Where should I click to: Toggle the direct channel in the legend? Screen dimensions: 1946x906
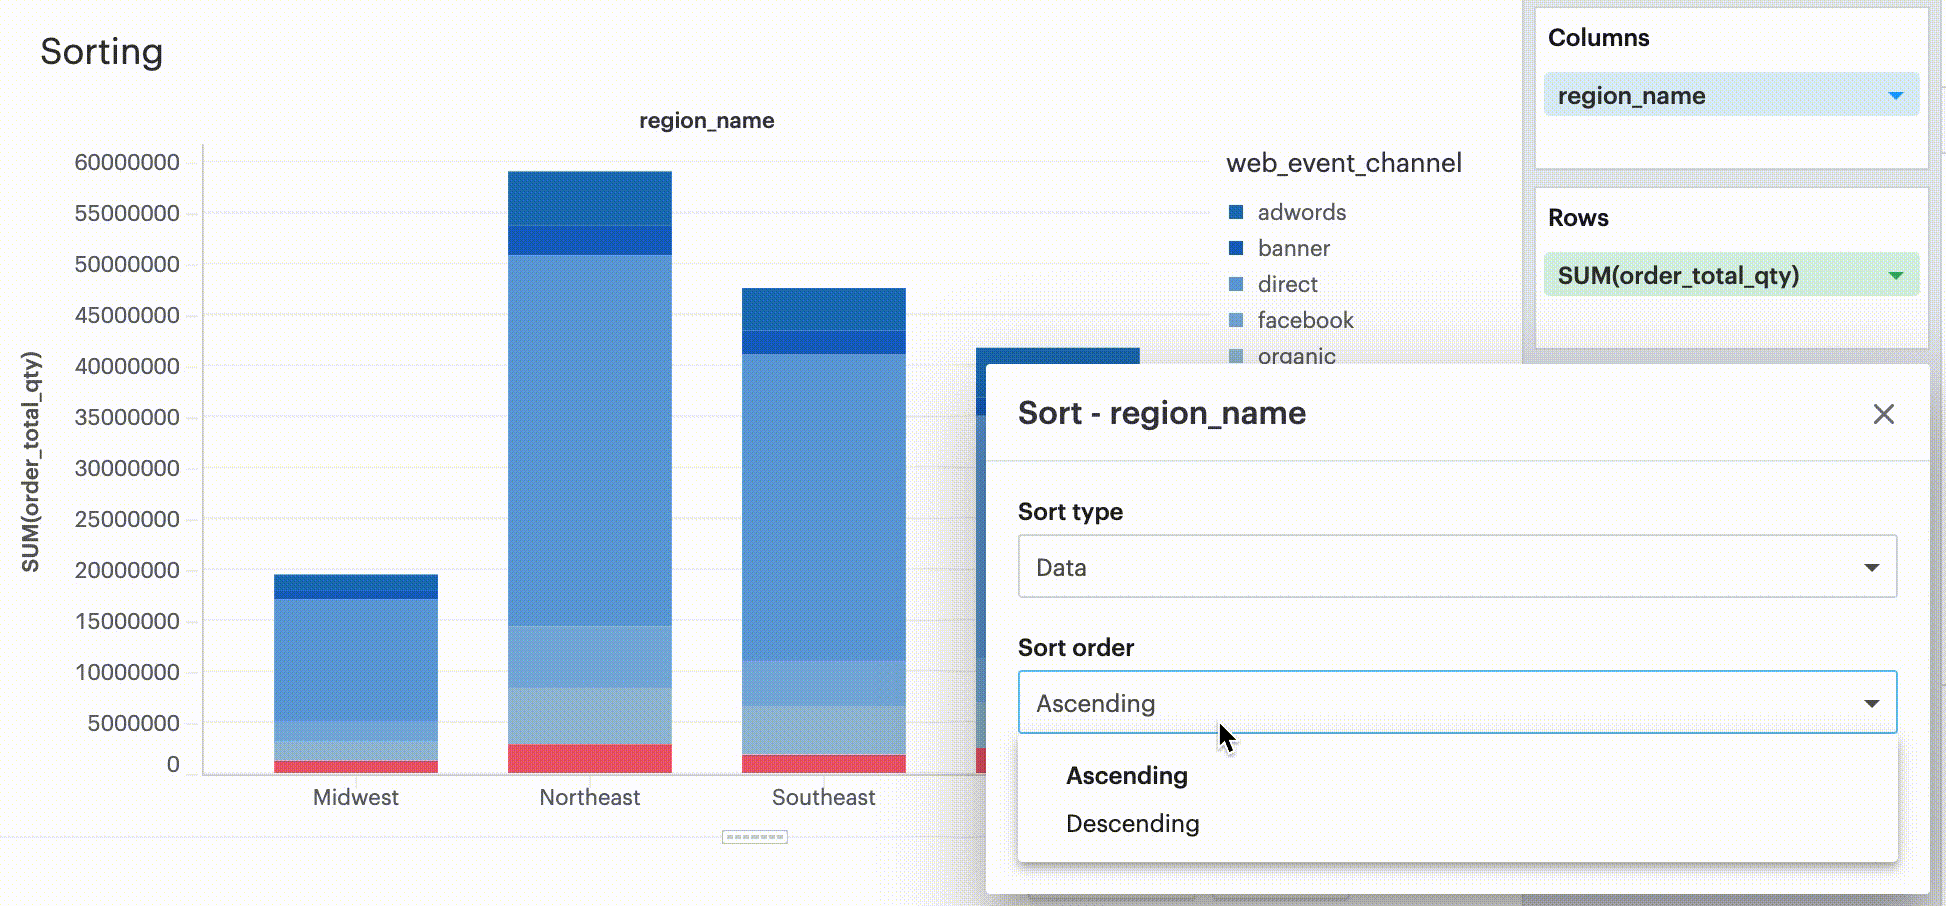pos(1286,284)
